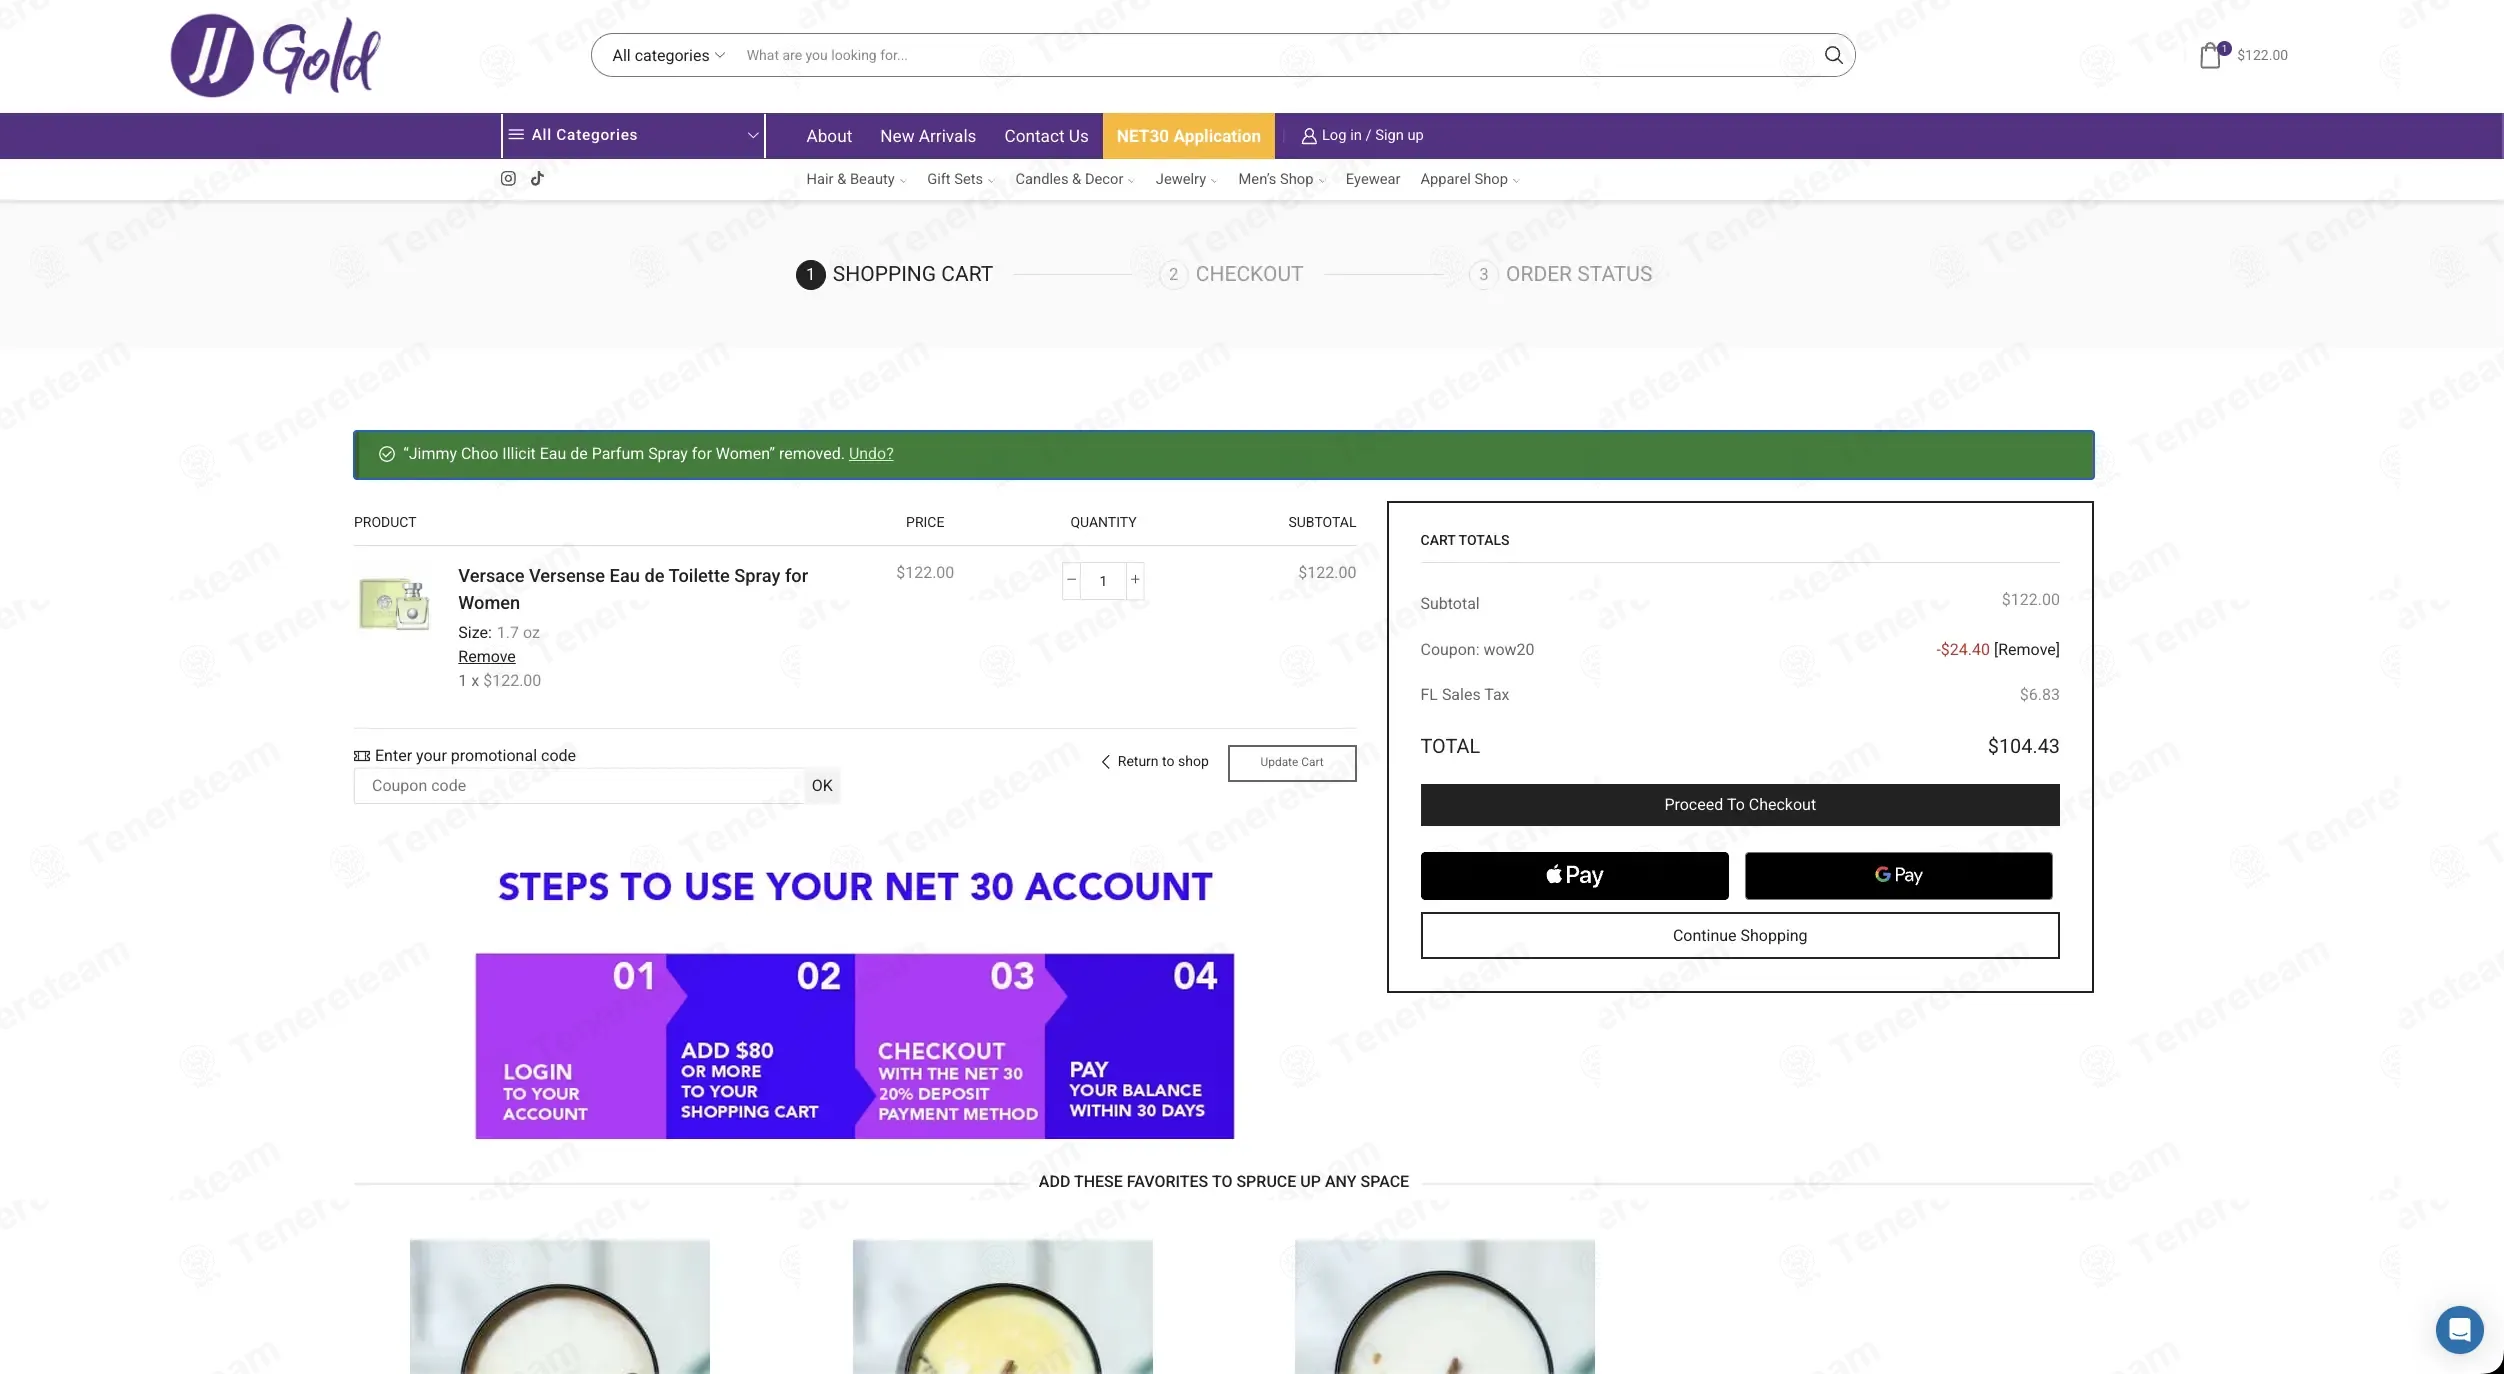The image size is (2504, 1374).
Task: Click the Versace quantity field
Action: click(x=1103, y=580)
